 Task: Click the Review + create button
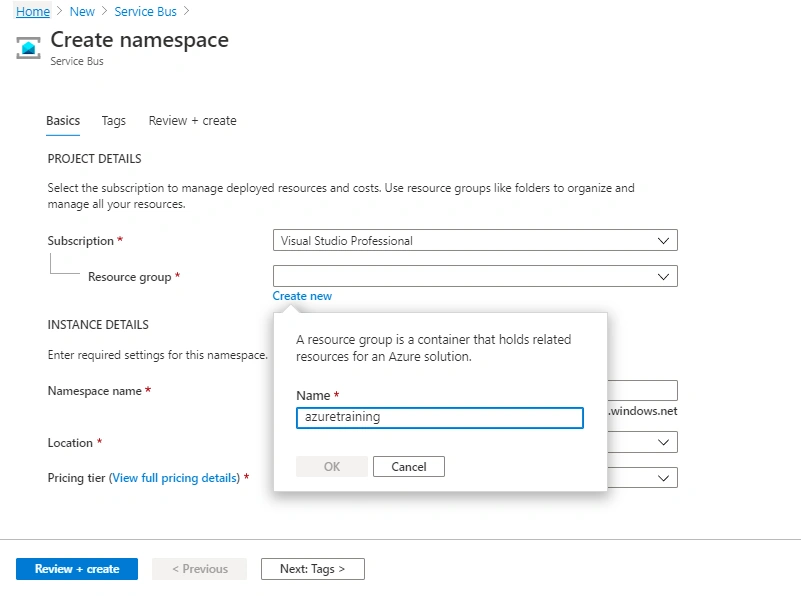(77, 569)
